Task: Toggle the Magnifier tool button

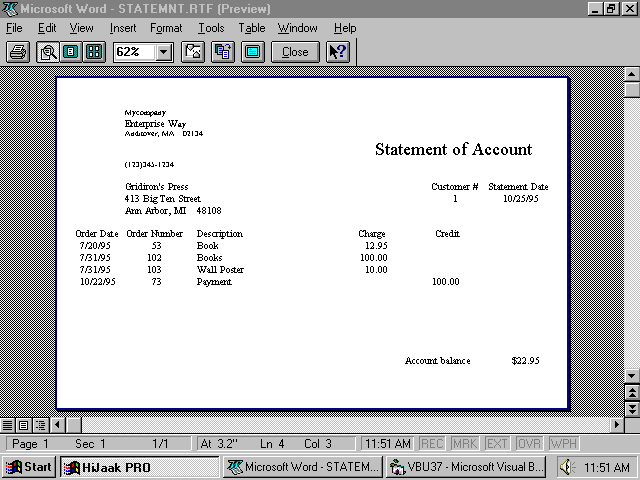Action: tap(48, 51)
